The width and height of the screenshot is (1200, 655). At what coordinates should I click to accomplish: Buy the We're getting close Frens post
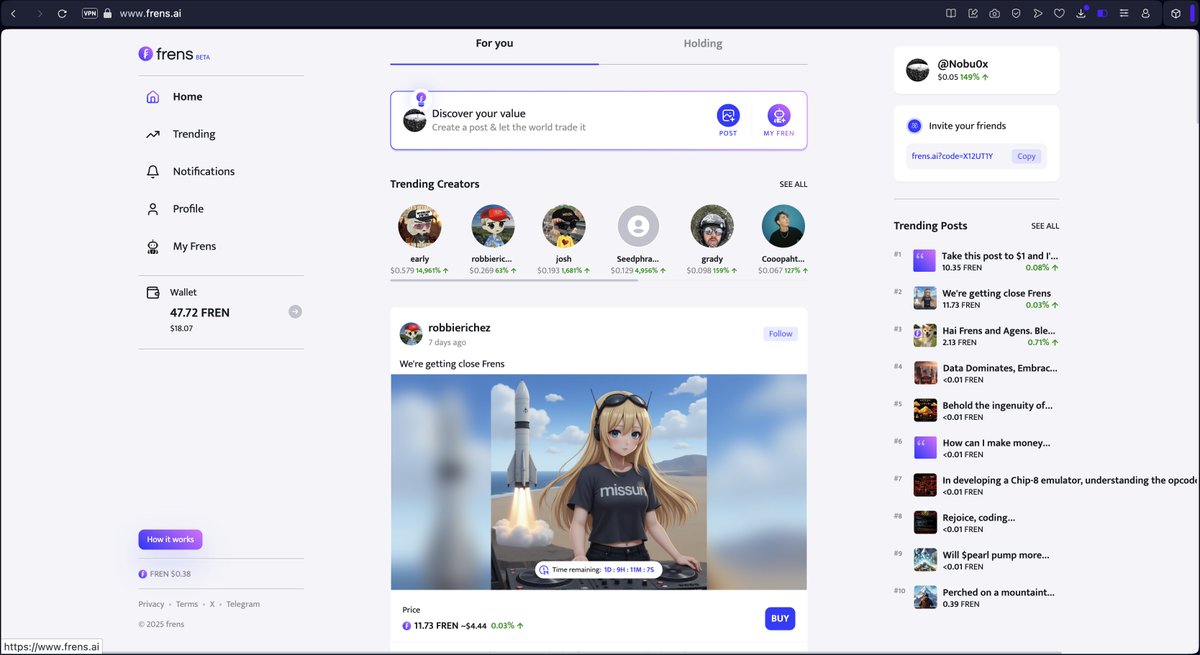click(780, 619)
